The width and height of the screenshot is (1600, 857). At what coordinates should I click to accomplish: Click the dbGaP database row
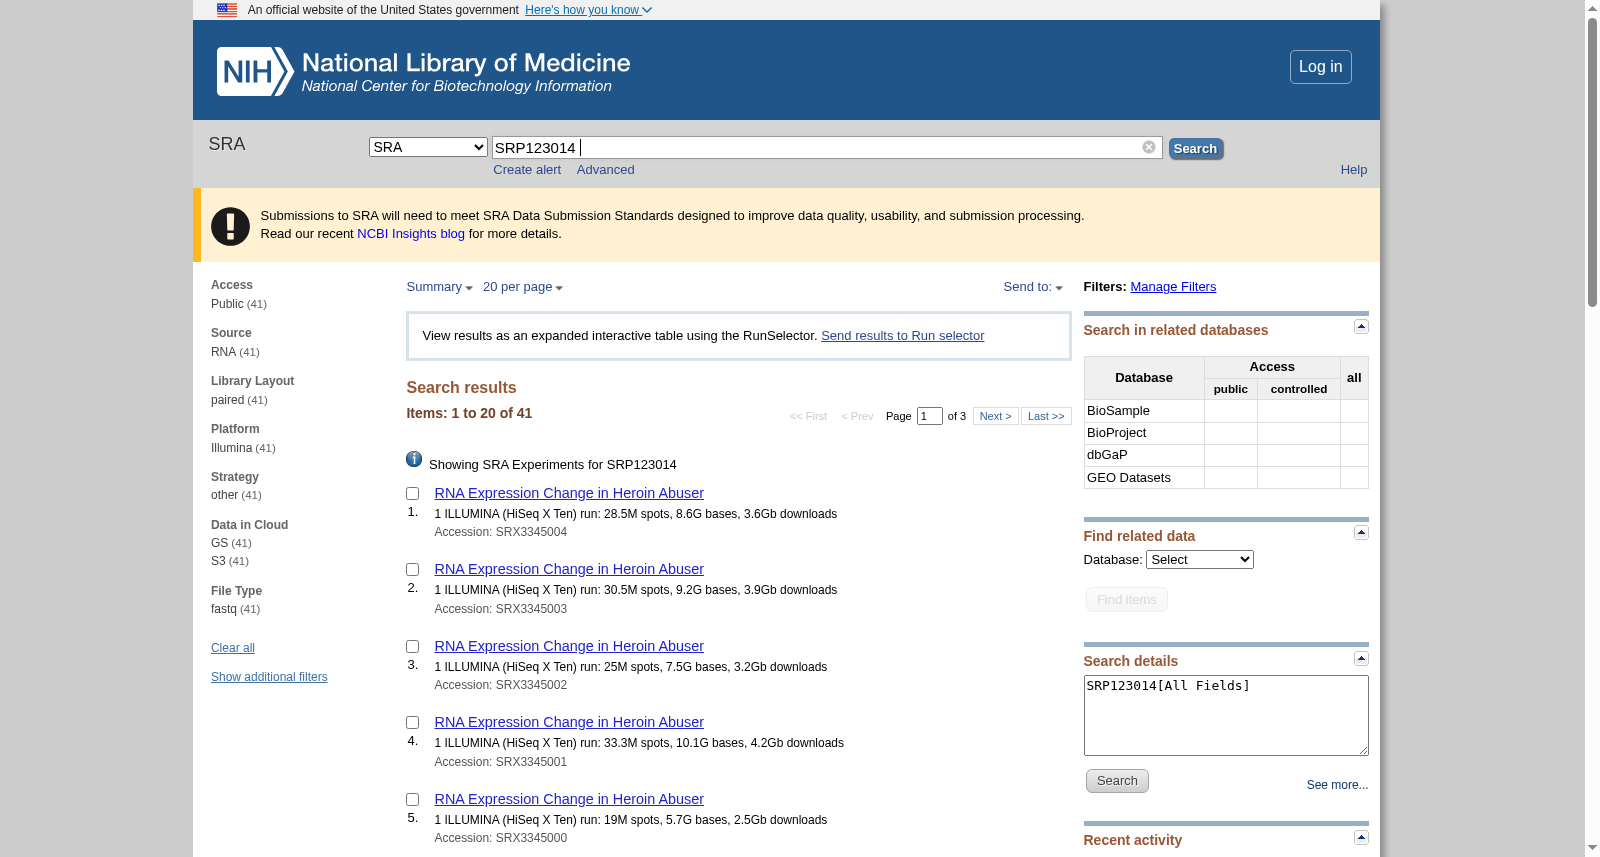click(1225, 455)
